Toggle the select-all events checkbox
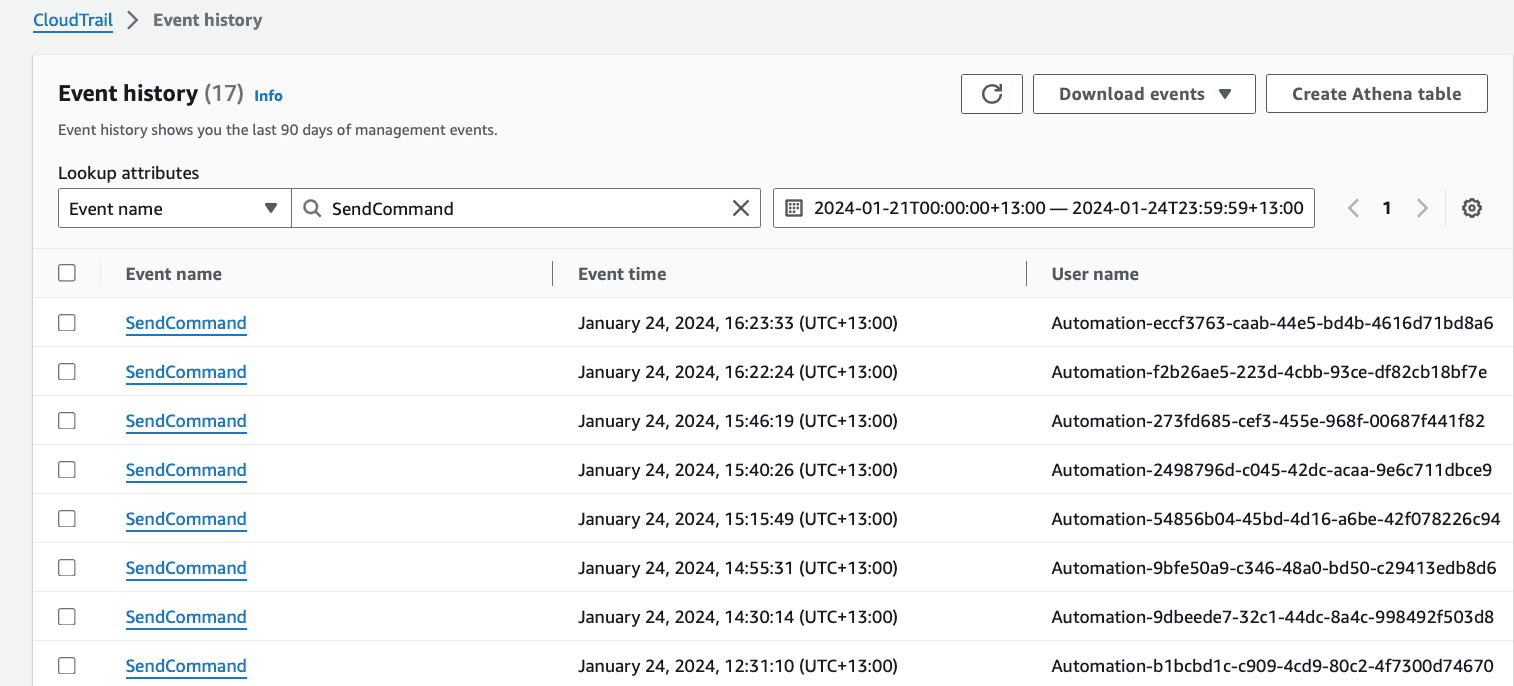 [x=67, y=273]
